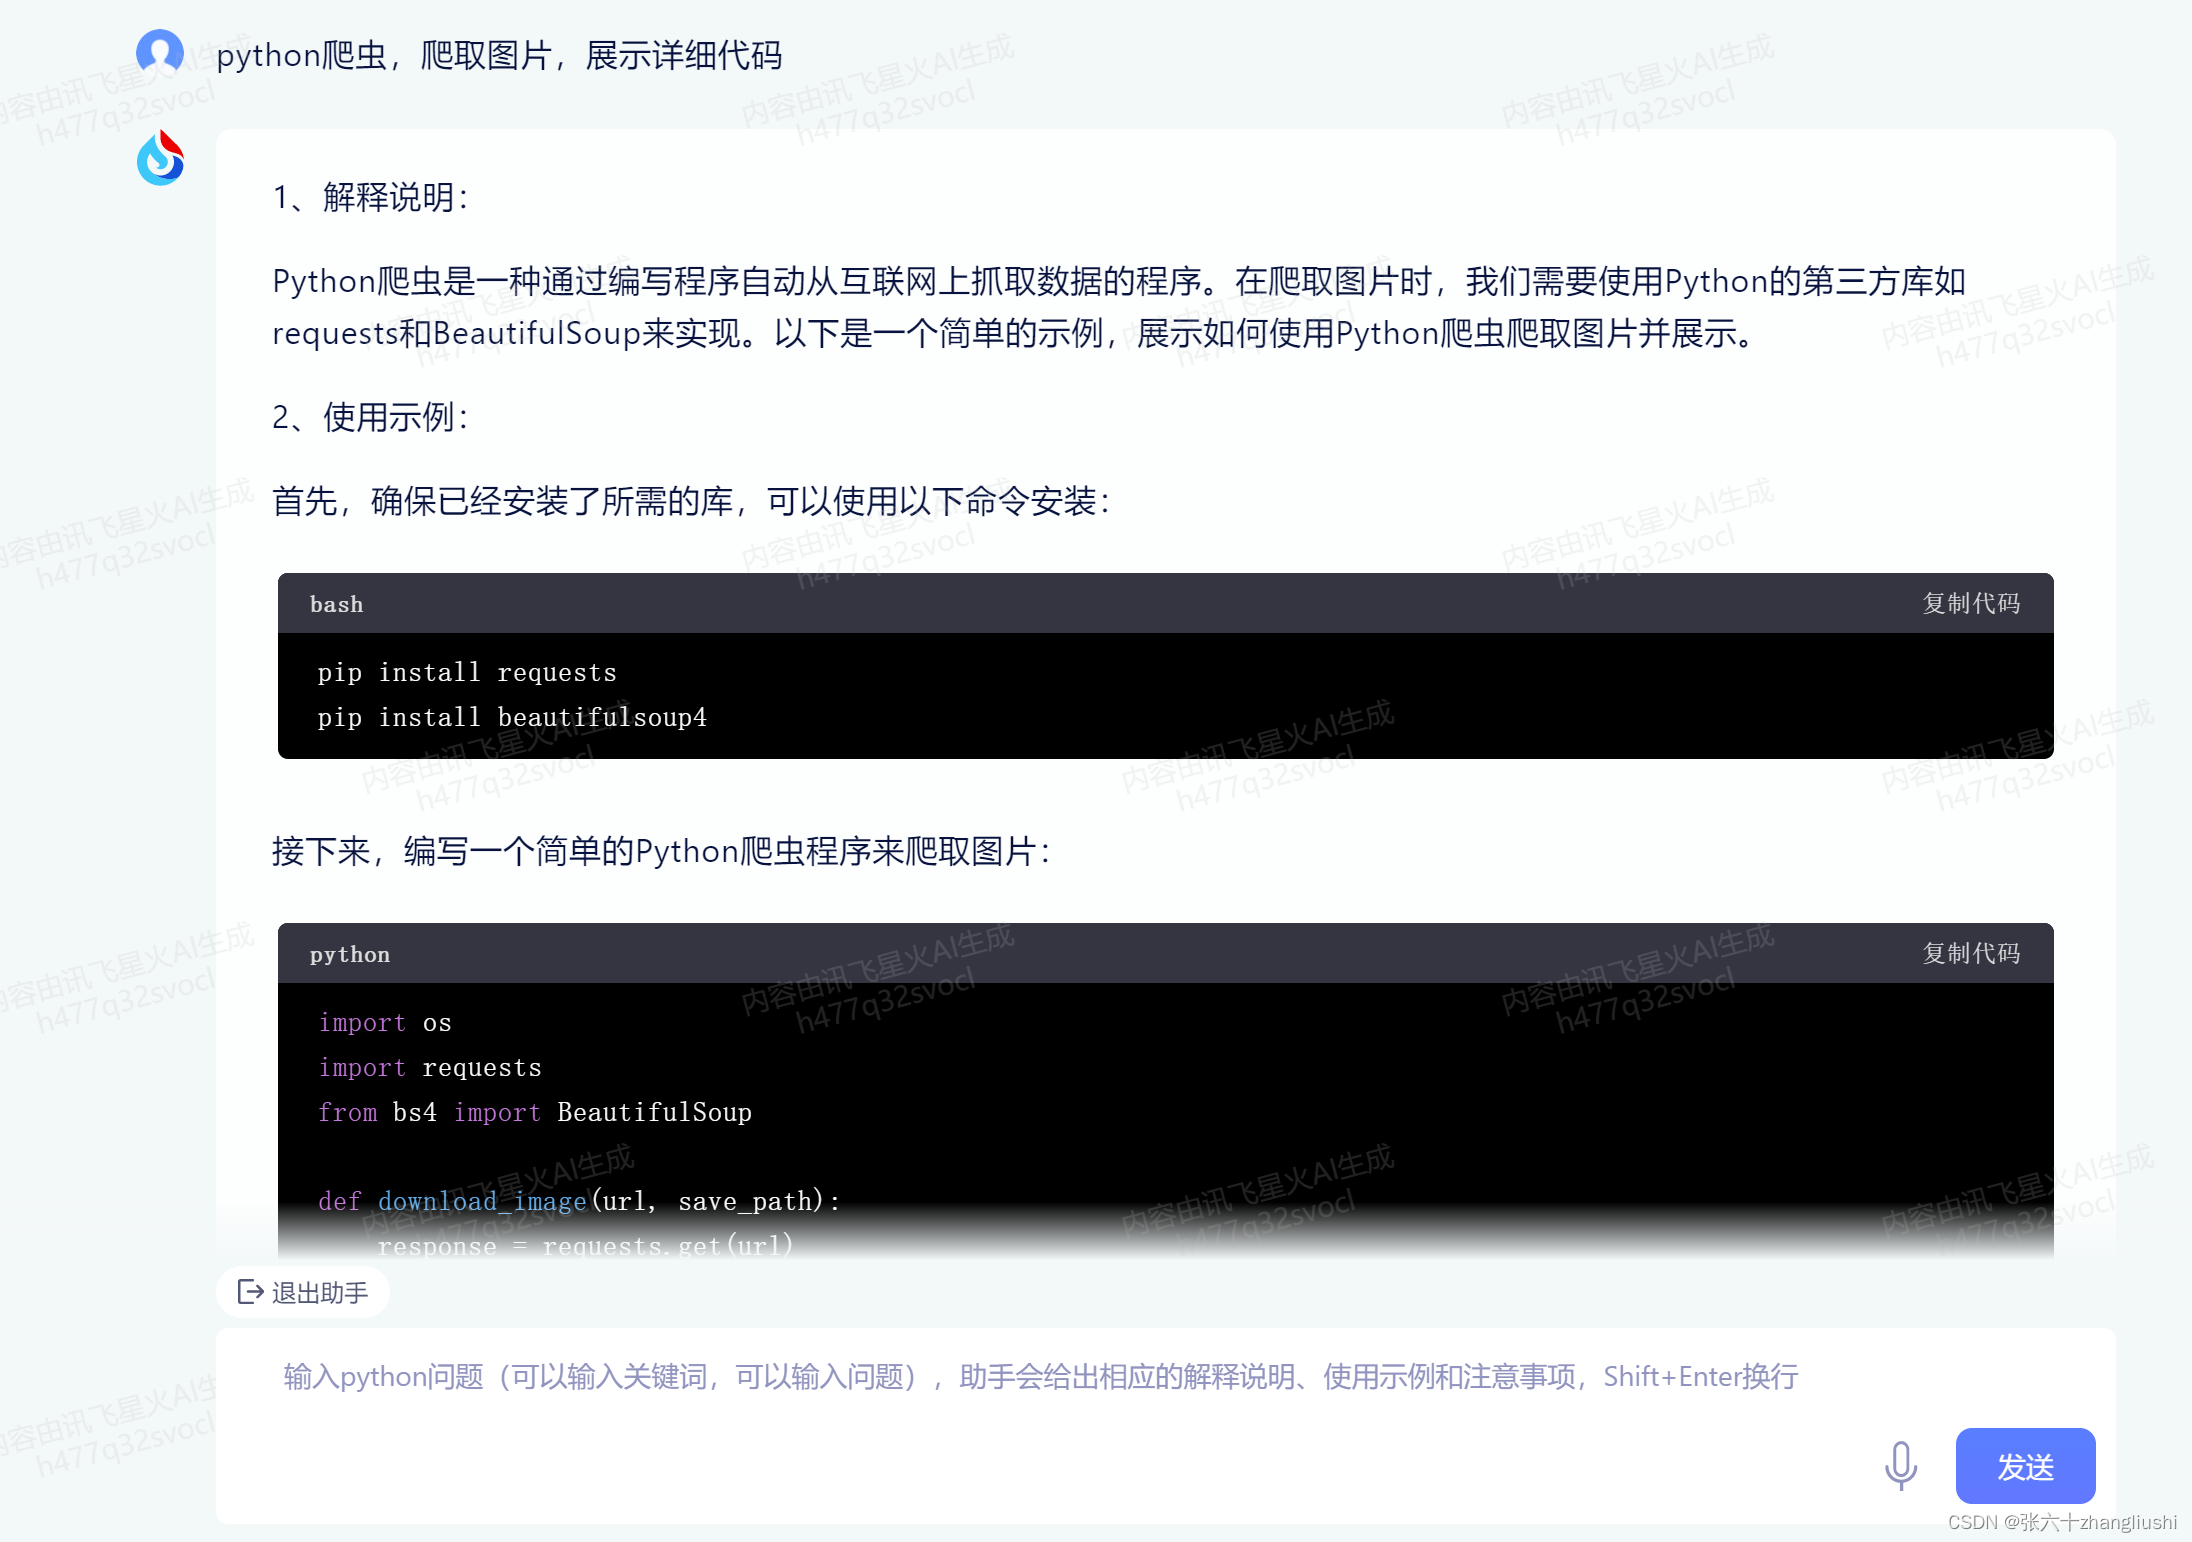Click the heading 1、解释说明
Viewport: 2192px width, 1542px height.
[x=370, y=197]
